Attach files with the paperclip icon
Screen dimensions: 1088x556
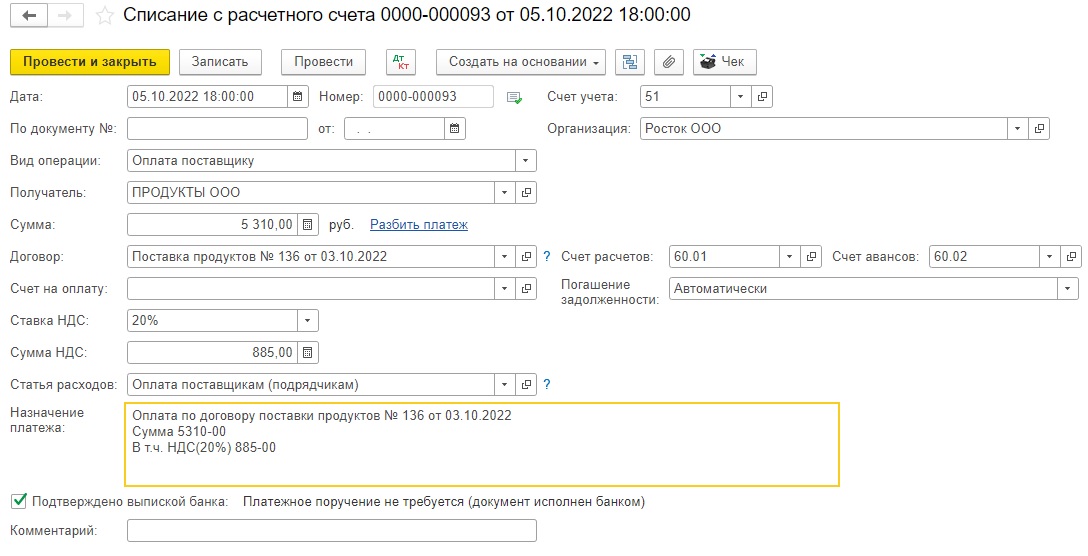coord(668,62)
